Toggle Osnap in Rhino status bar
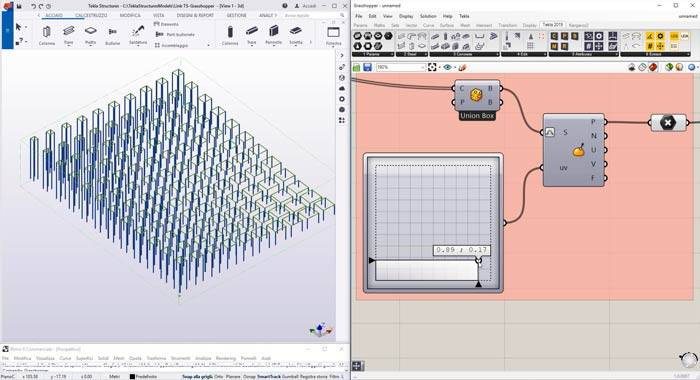Screen dimensions: 700x380 [x=249, y=376]
